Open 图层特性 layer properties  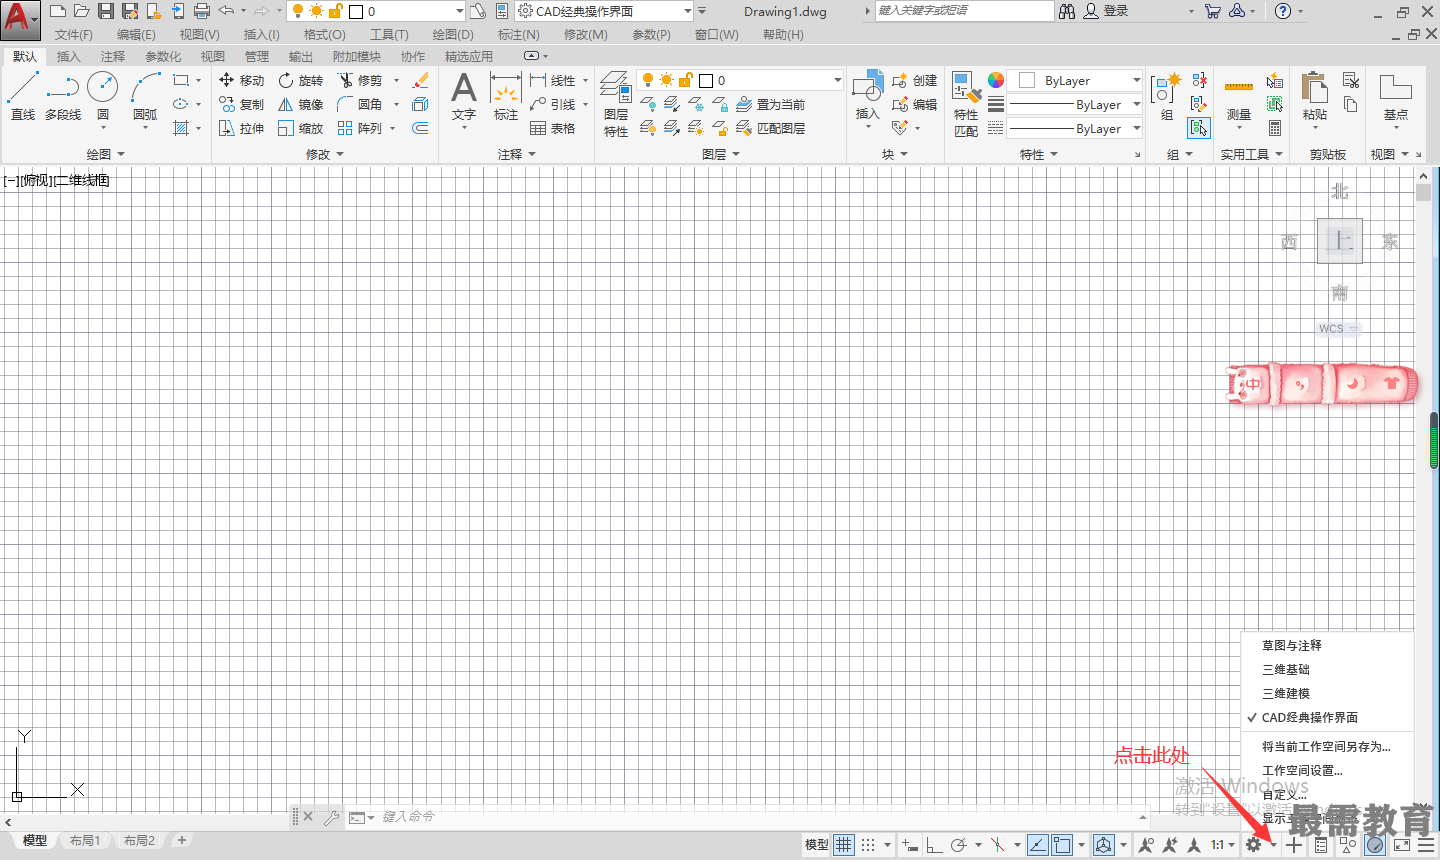point(616,104)
